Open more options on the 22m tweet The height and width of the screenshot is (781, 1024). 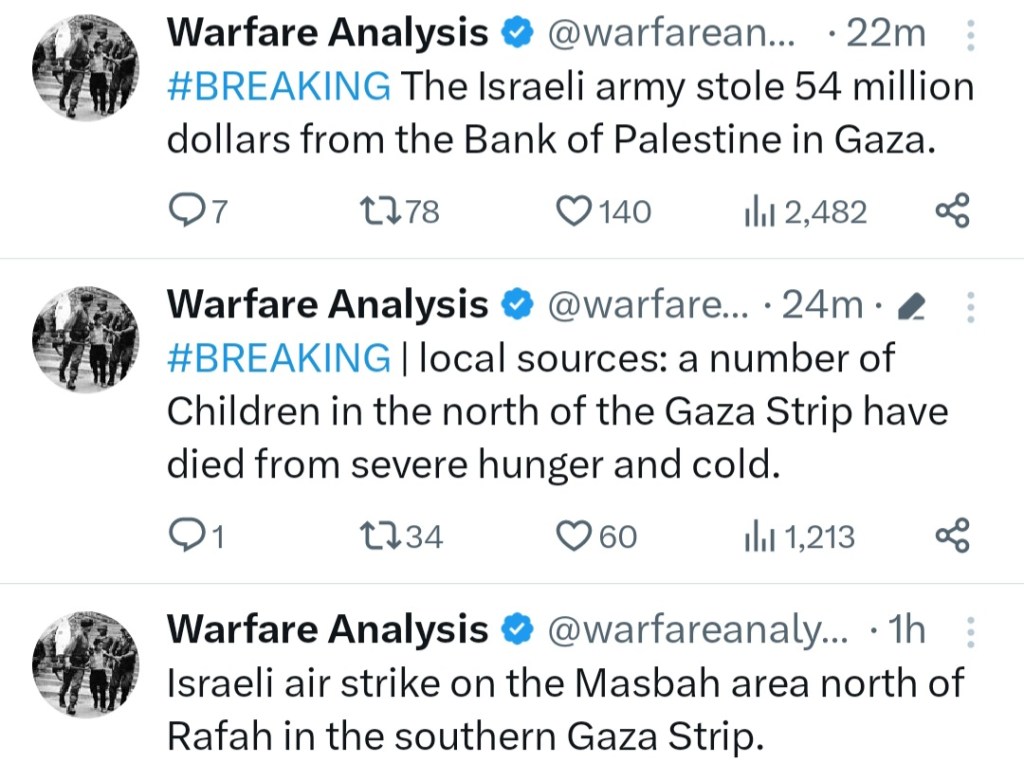tap(969, 37)
